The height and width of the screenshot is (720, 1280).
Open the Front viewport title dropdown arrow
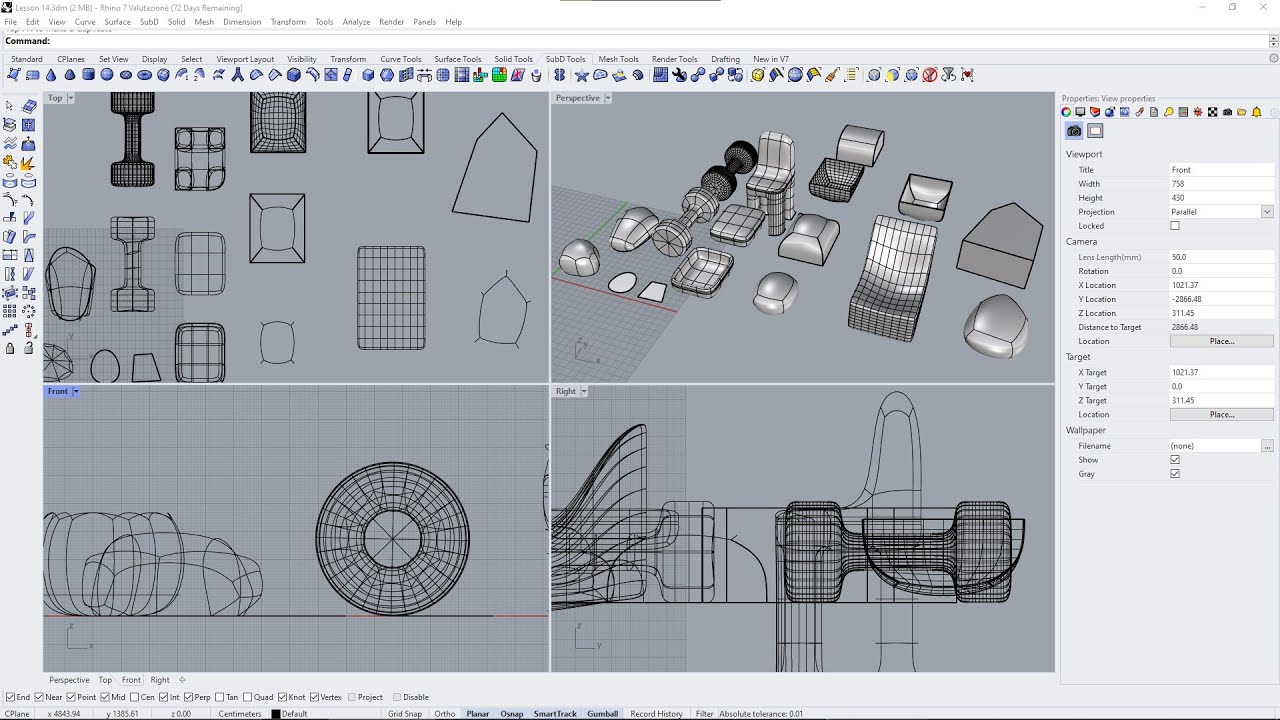(x=75, y=391)
